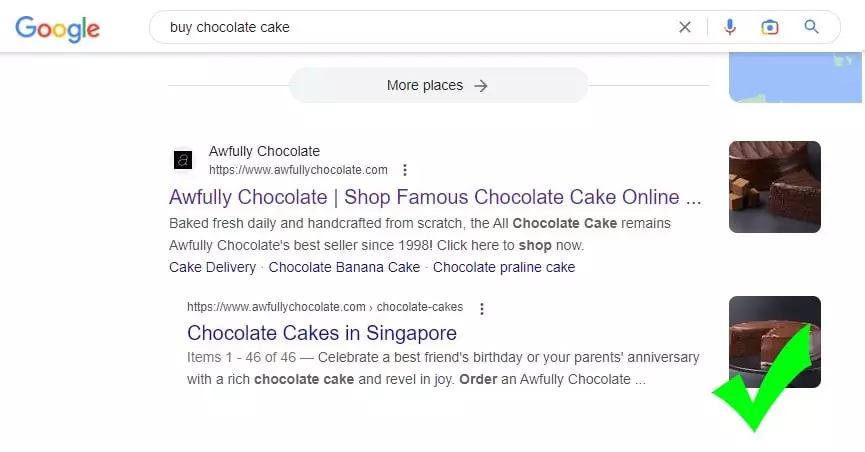The width and height of the screenshot is (865, 452).
Task: Open the map preview thumbnail
Action: pyautogui.click(x=795, y=77)
